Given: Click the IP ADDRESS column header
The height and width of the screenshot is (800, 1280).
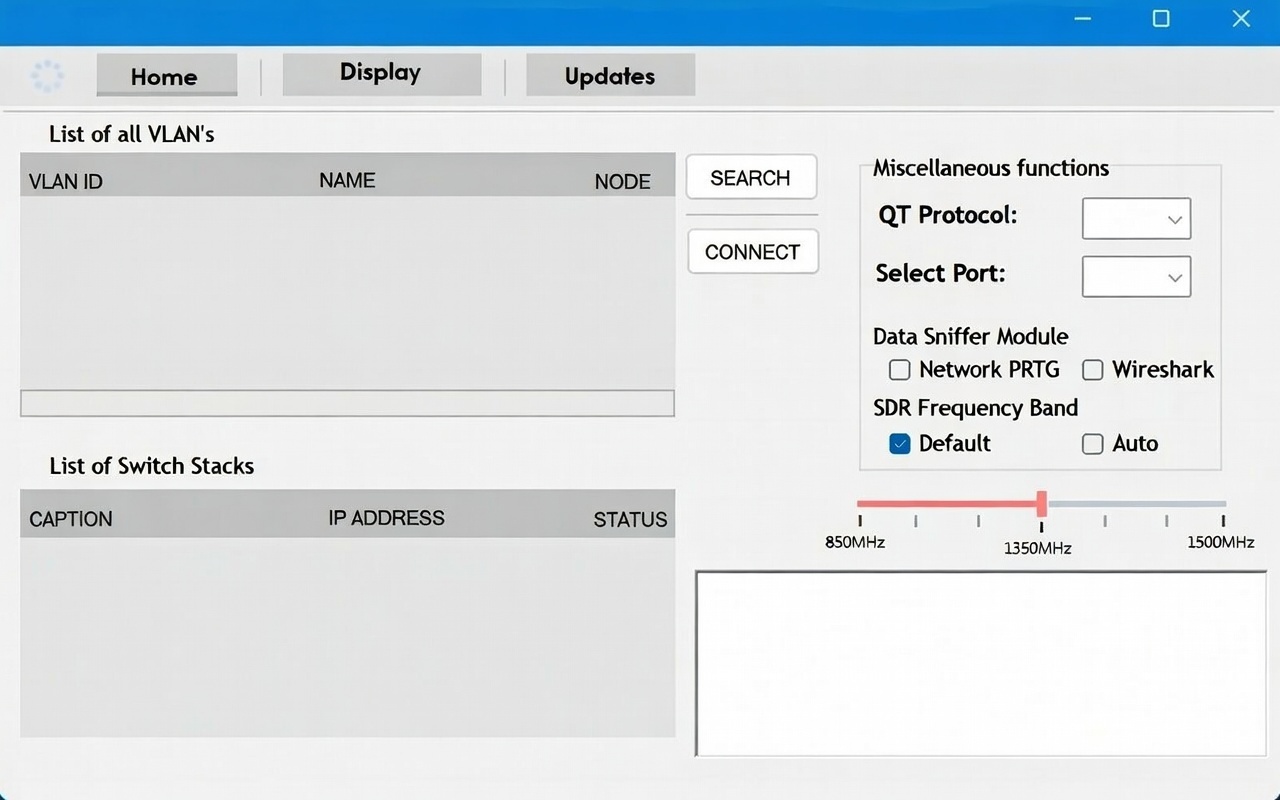Looking at the screenshot, I should 386,518.
